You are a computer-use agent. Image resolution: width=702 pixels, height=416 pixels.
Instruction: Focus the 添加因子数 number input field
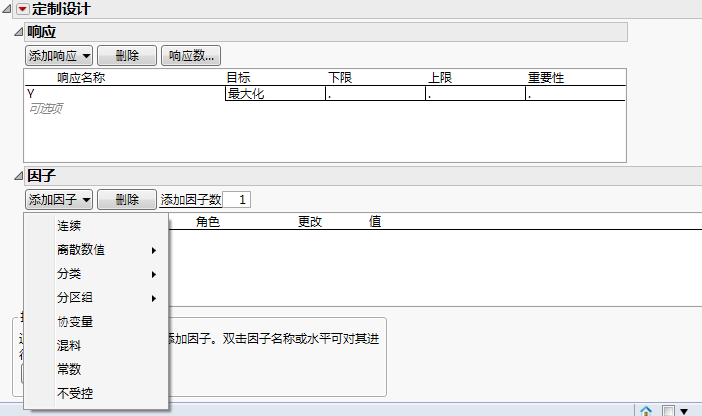coord(236,200)
